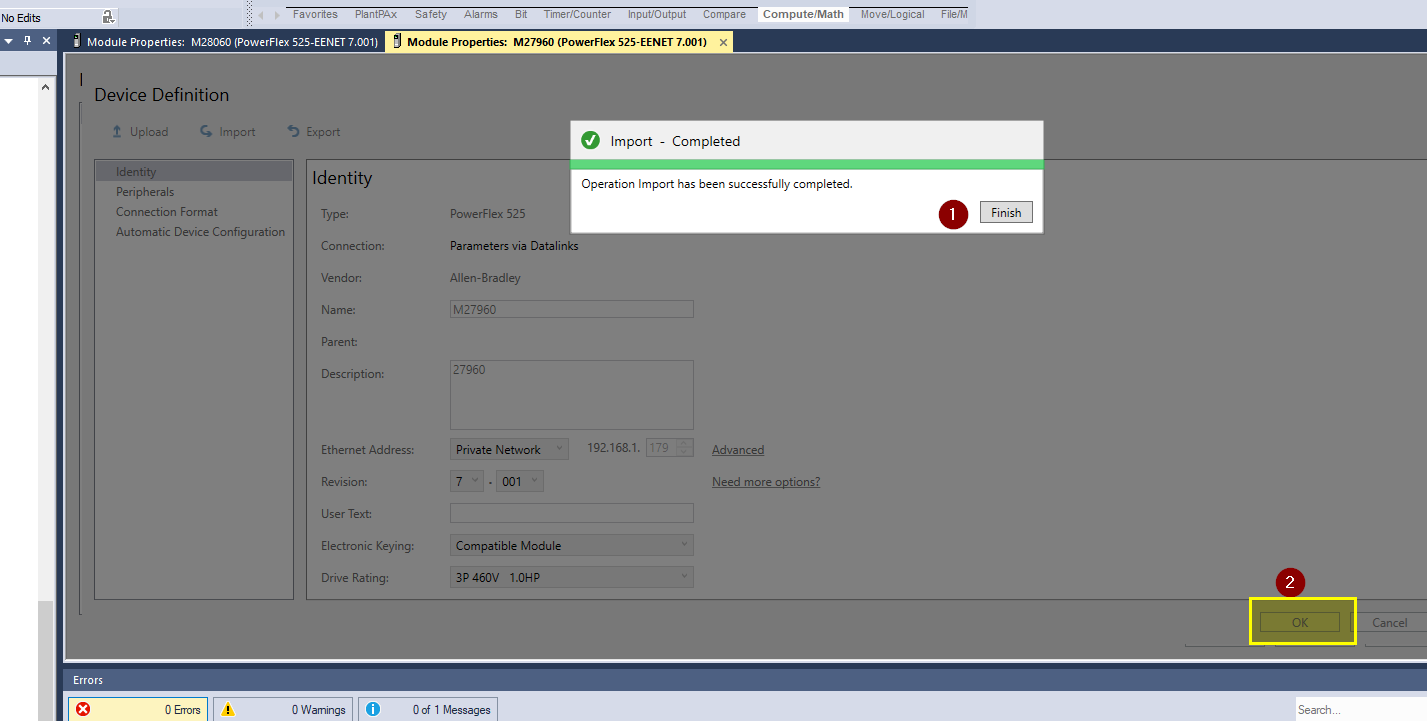Click the Upload label in Device Definition
Screen dimensions: 1427x721
(x=149, y=132)
